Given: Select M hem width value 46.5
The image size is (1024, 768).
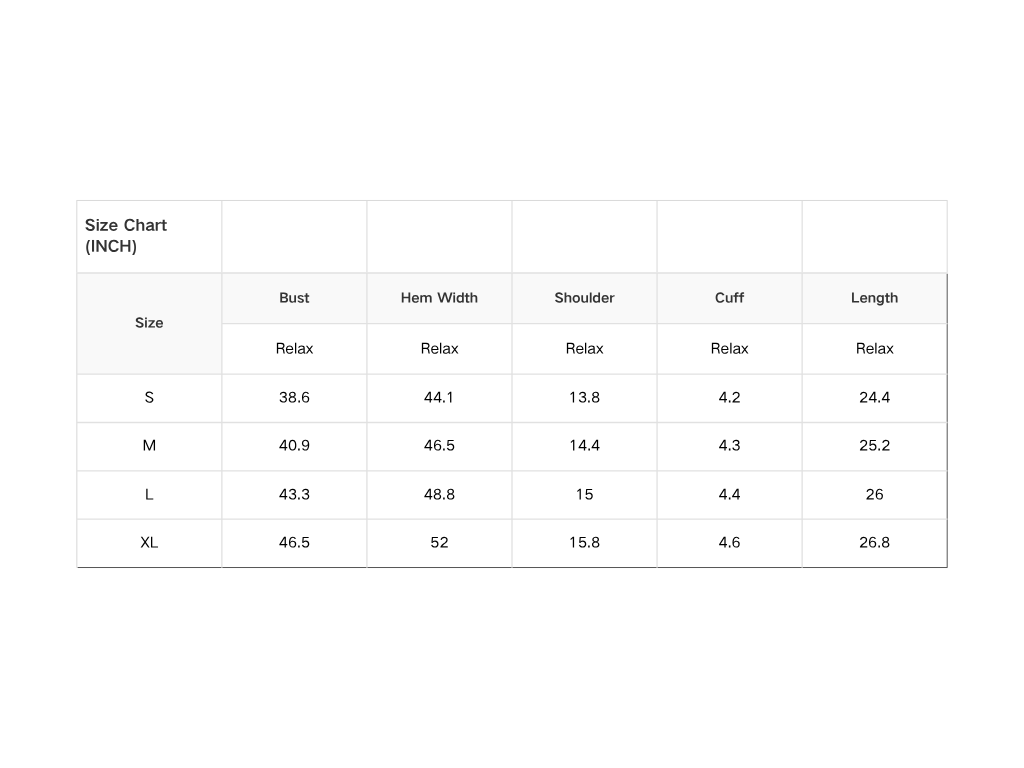Looking at the screenshot, I should [439, 446].
